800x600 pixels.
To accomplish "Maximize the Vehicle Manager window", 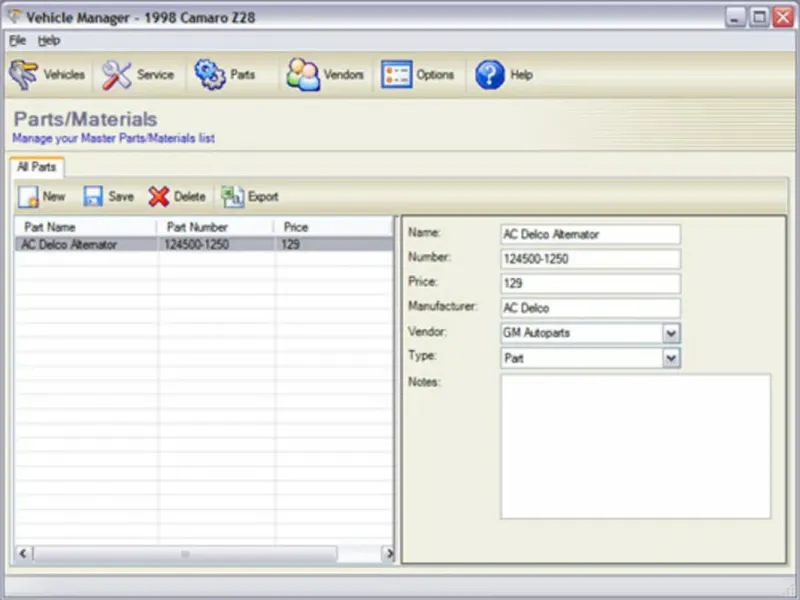I will coord(759,17).
